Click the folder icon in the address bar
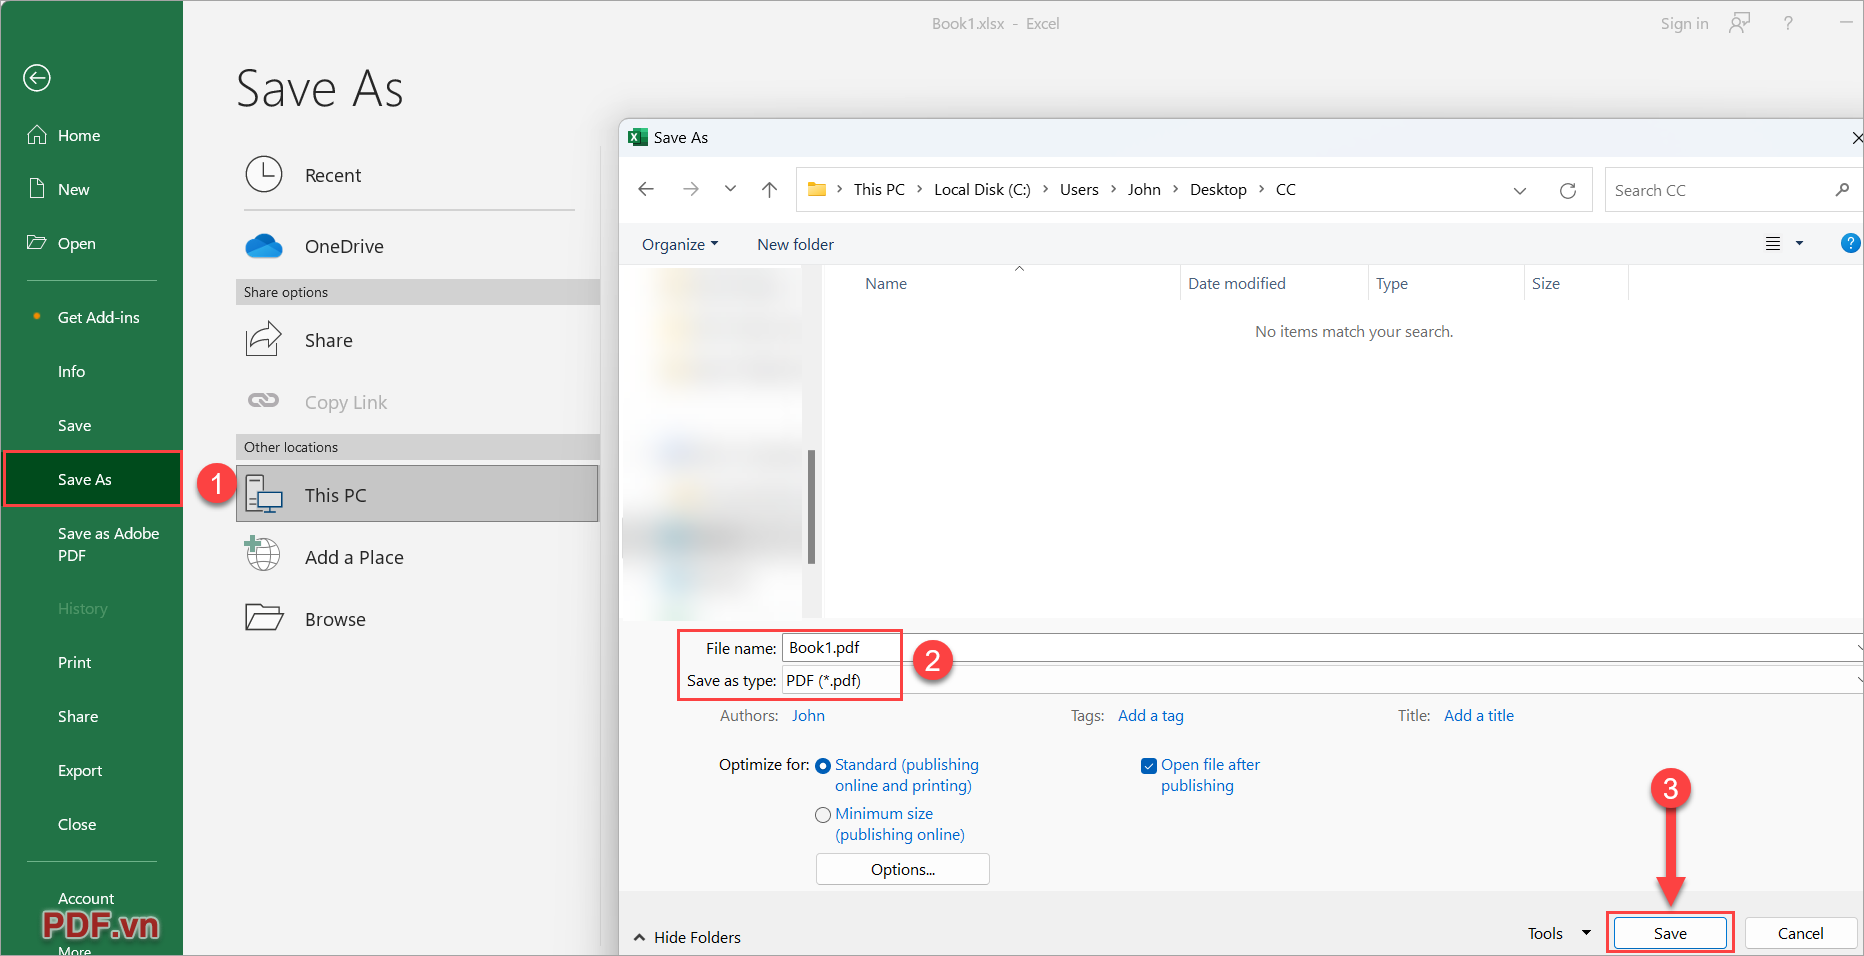This screenshot has height=956, width=1864. tap(817, 189)
